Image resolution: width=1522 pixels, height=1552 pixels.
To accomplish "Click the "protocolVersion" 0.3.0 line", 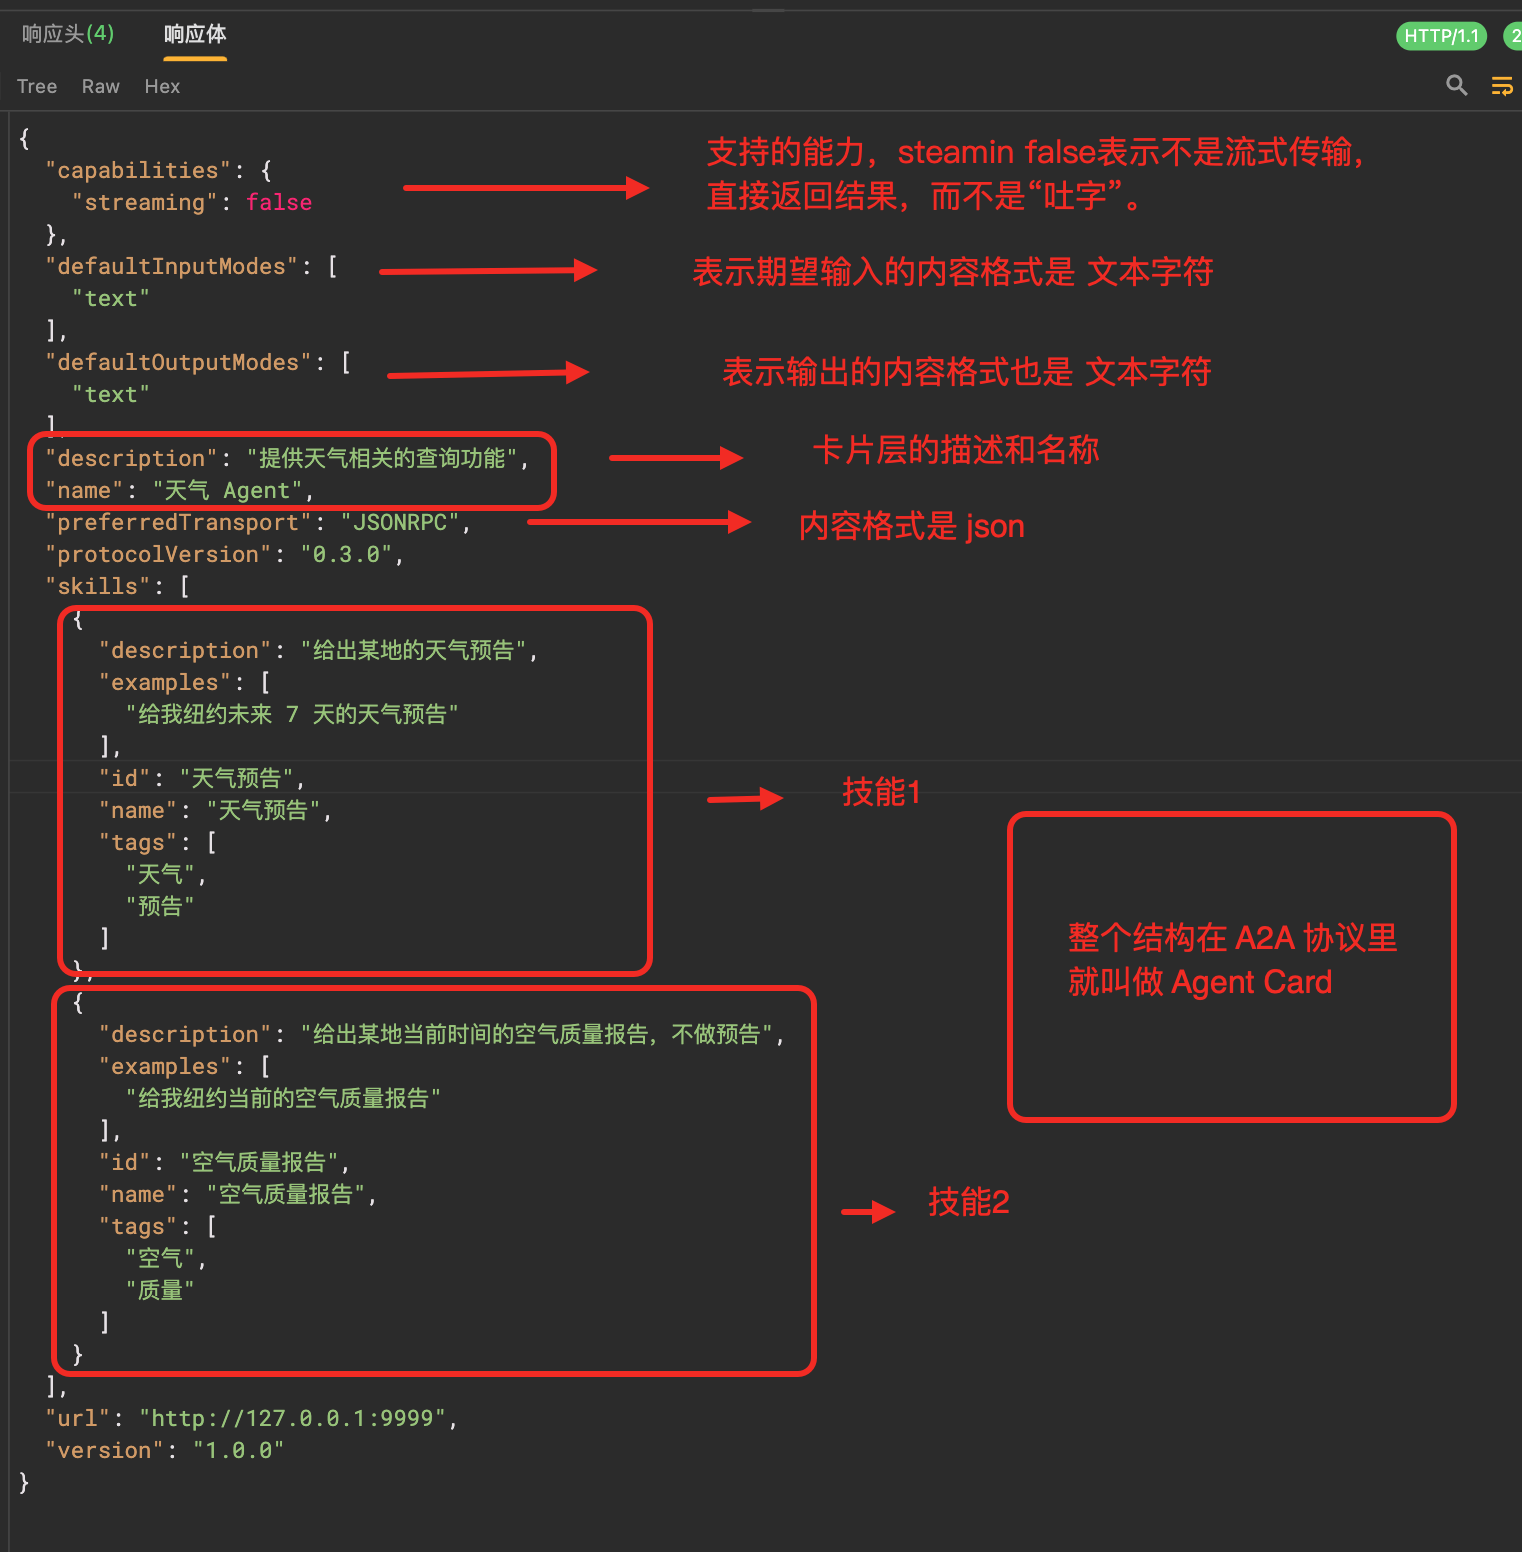I will click(x=224, y=555).
